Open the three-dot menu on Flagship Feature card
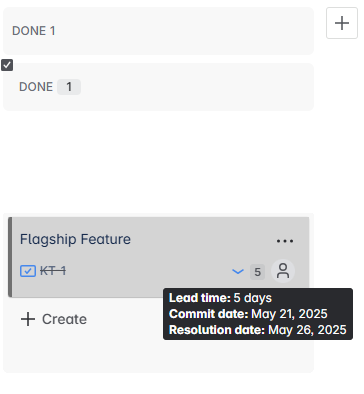The image size is (364, 394). coord(285,241)
